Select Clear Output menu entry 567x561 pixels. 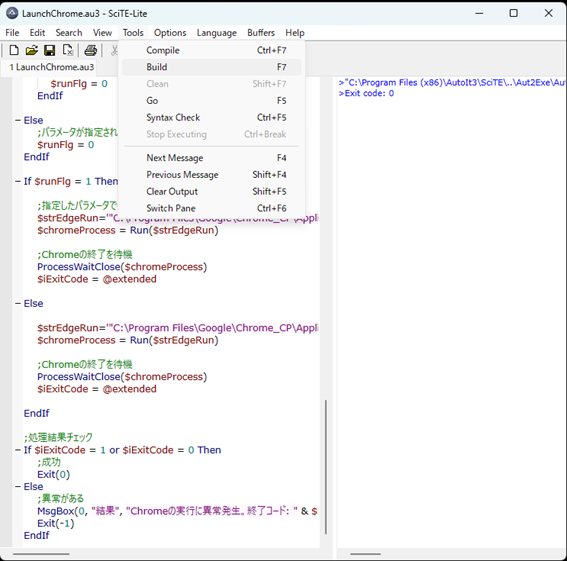[x=212, y=191]
